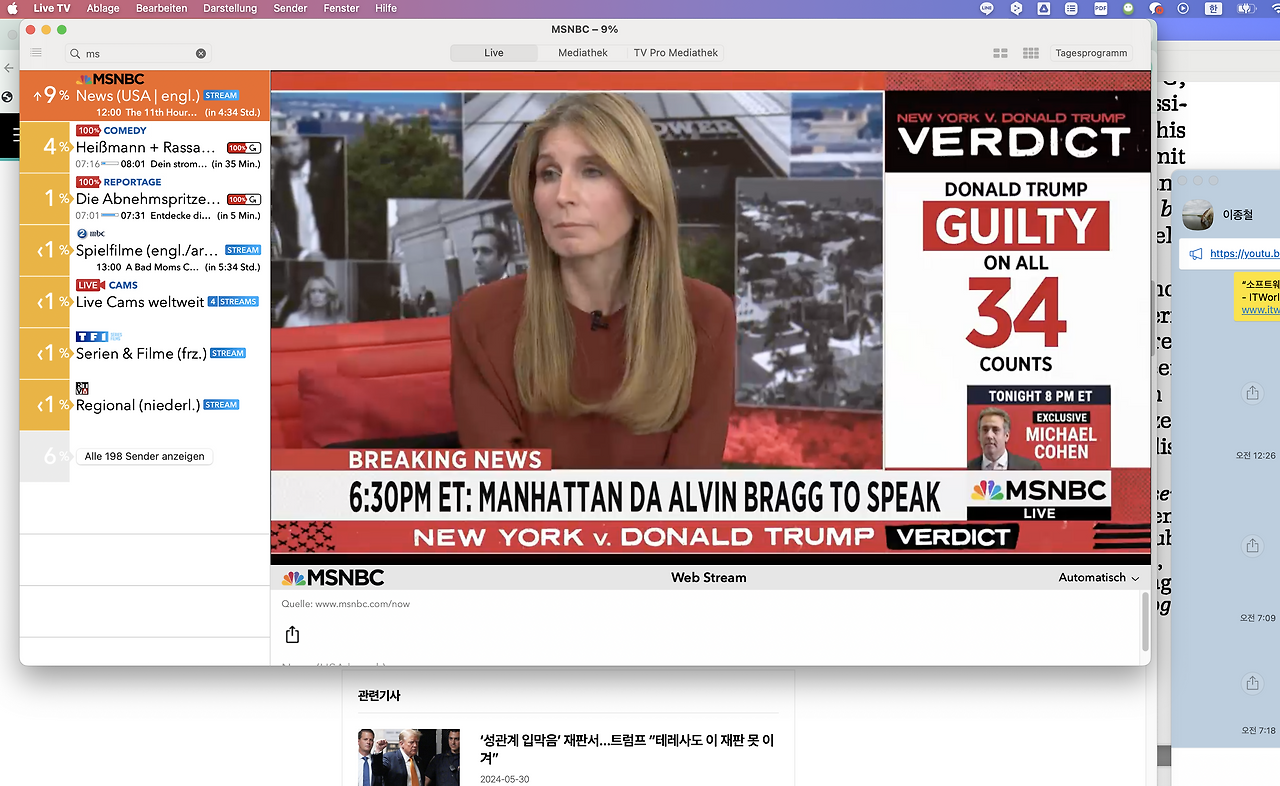1280x786 pixels.
Task: Click the MSNBC logo below the video
Action: (333, 578)
